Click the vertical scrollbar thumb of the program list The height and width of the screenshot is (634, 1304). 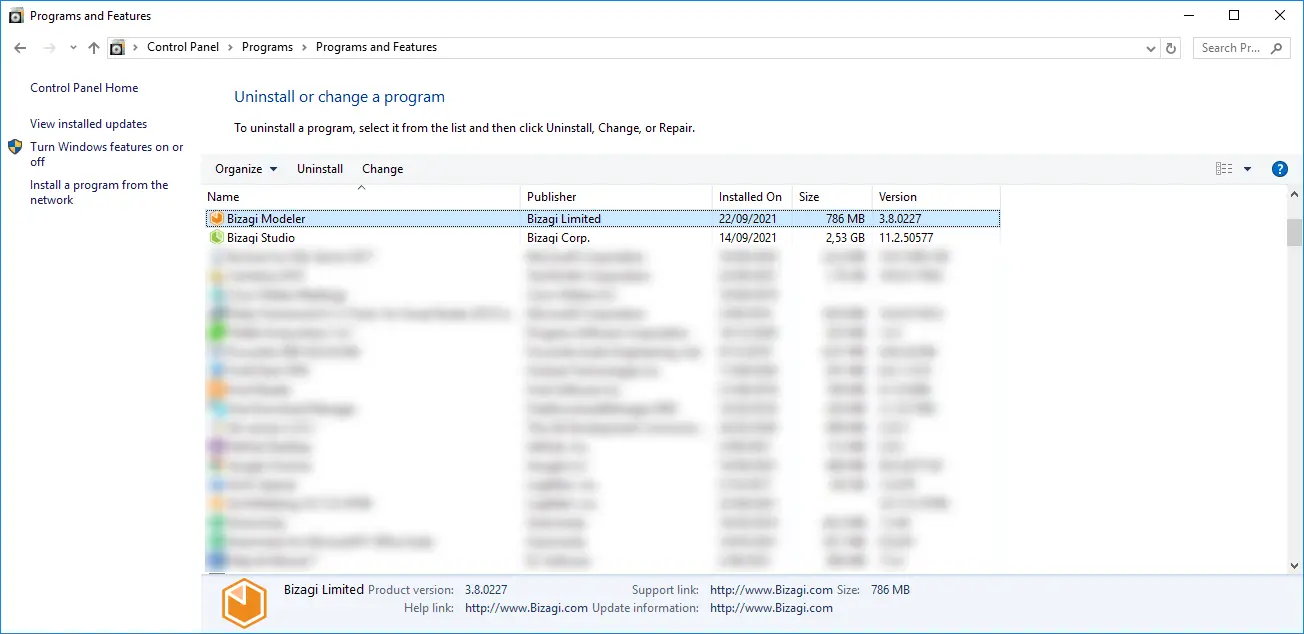[x=1295, y=232]
